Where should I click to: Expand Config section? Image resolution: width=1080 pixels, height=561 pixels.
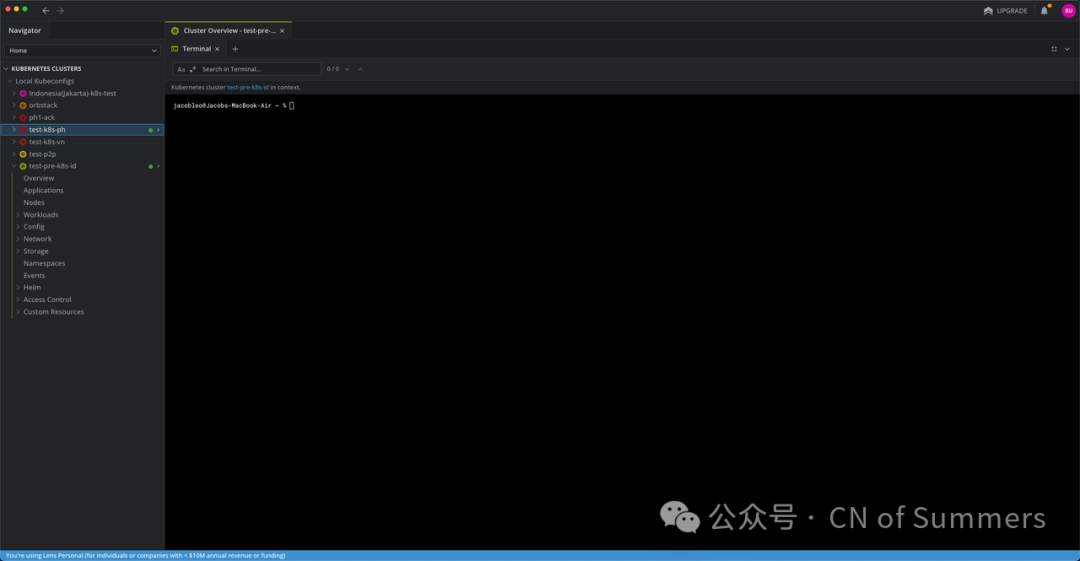pyautogui.click(x=18, y=227)
